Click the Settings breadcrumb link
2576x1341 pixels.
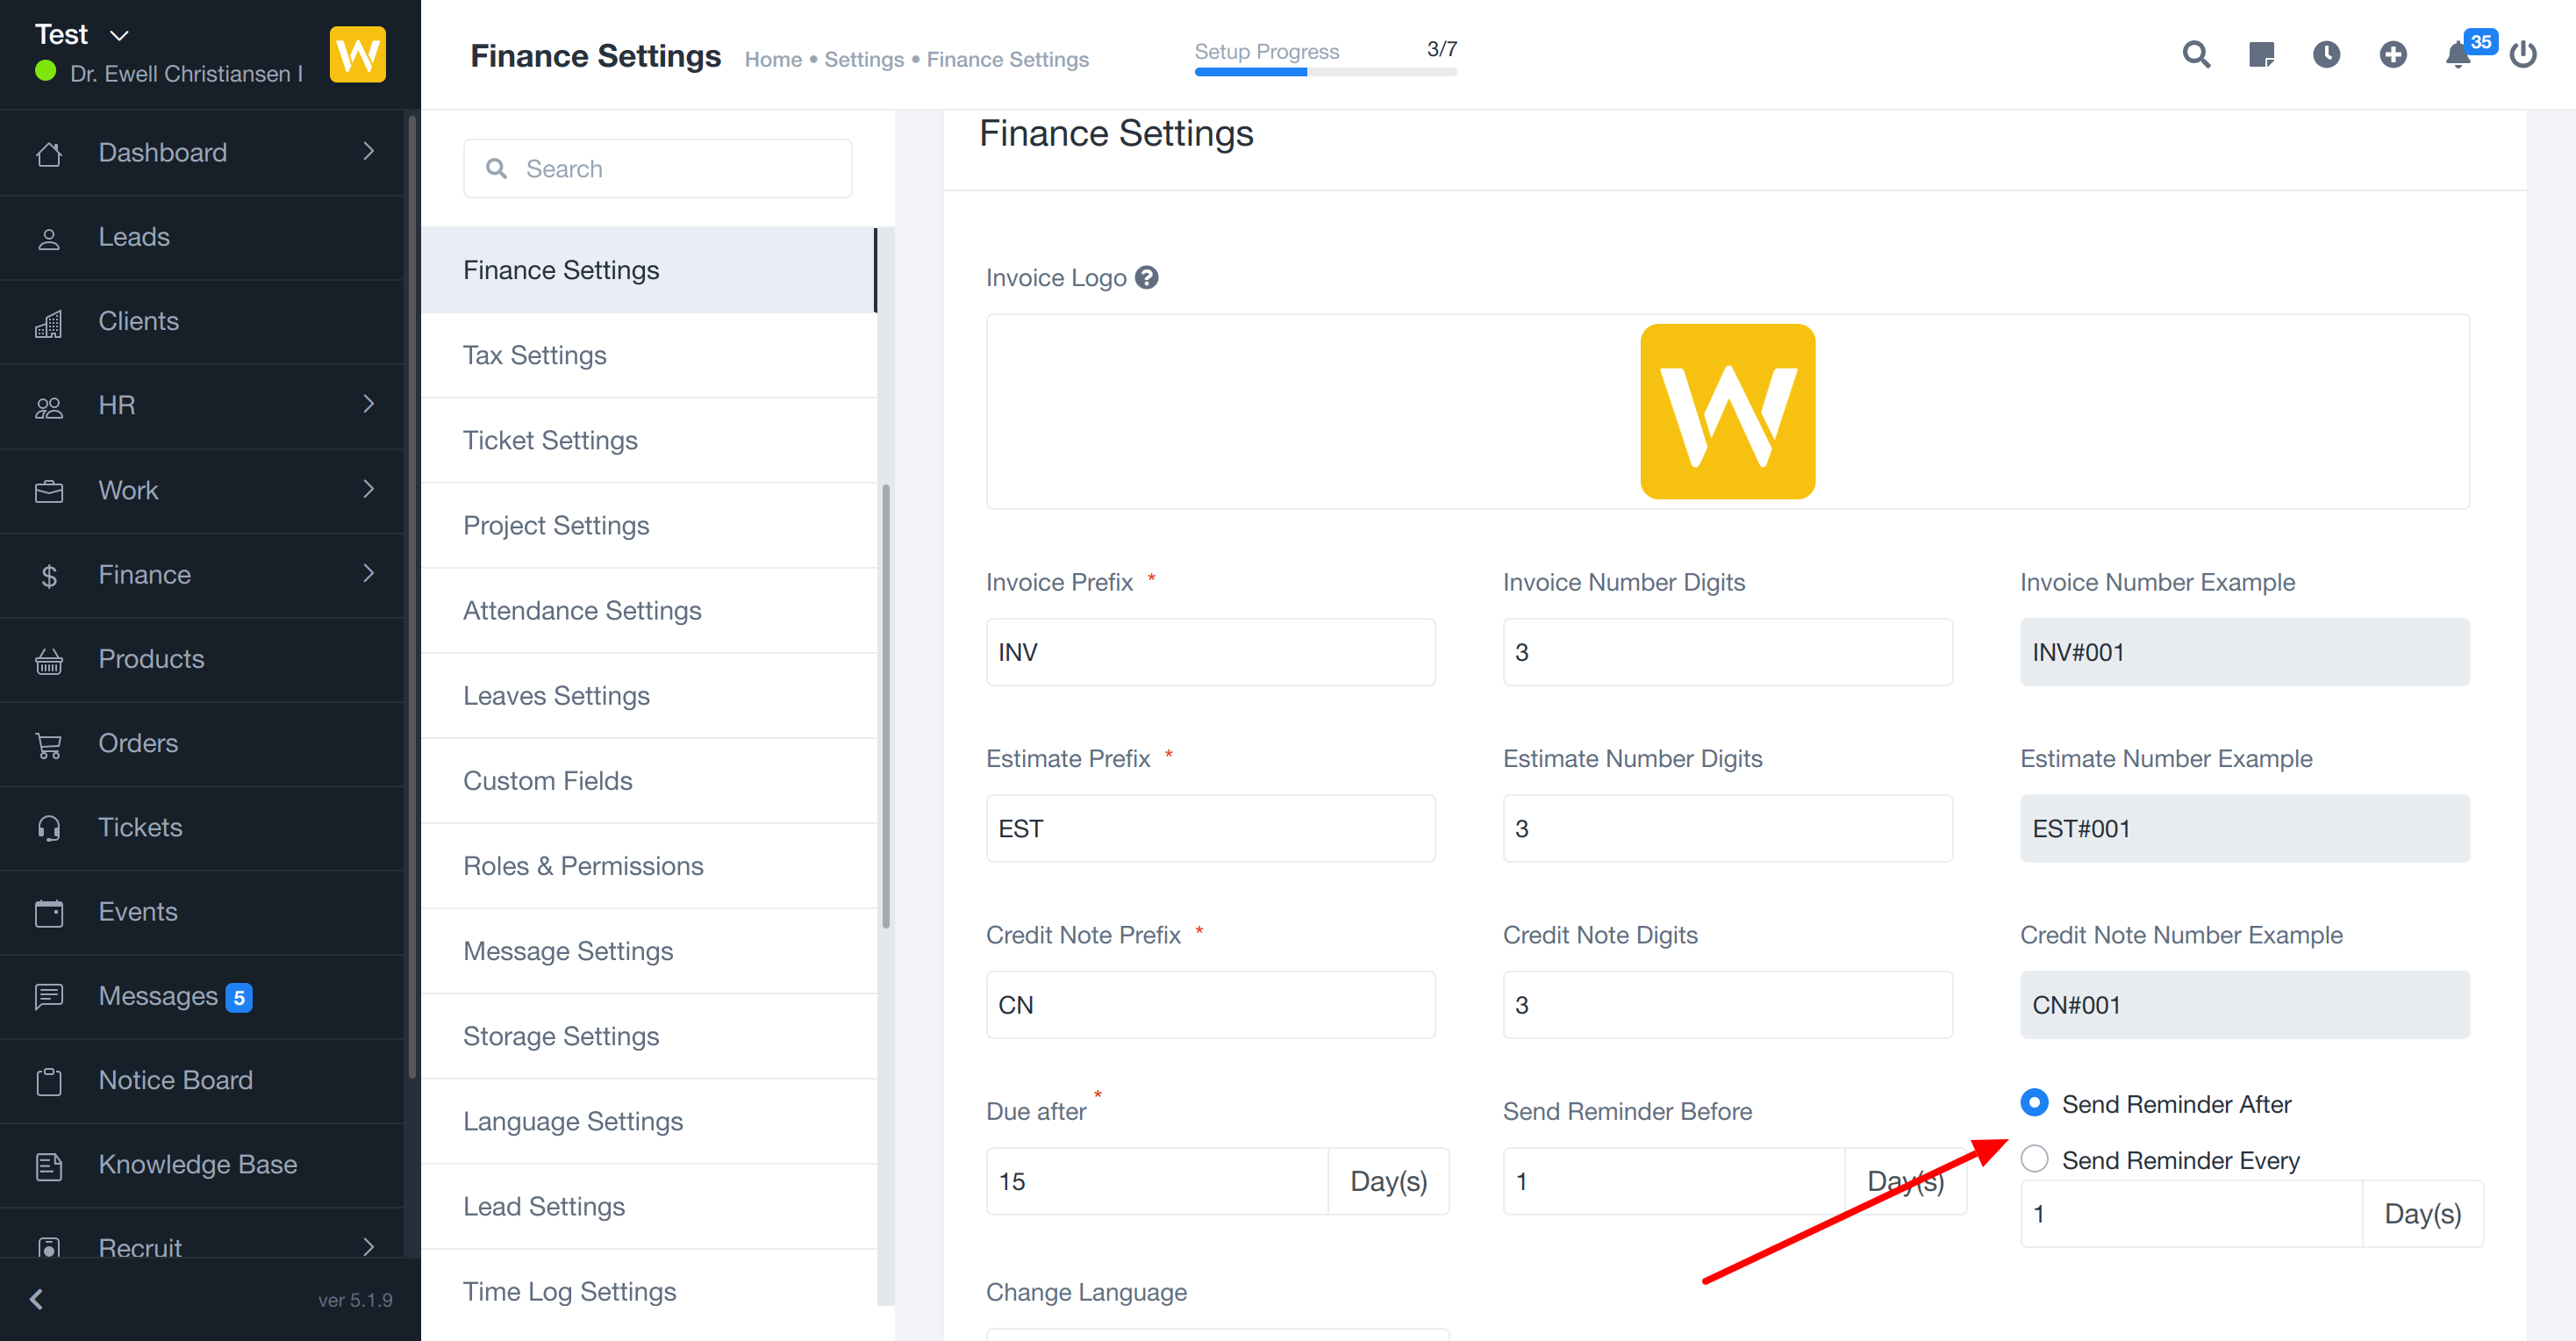863,60
